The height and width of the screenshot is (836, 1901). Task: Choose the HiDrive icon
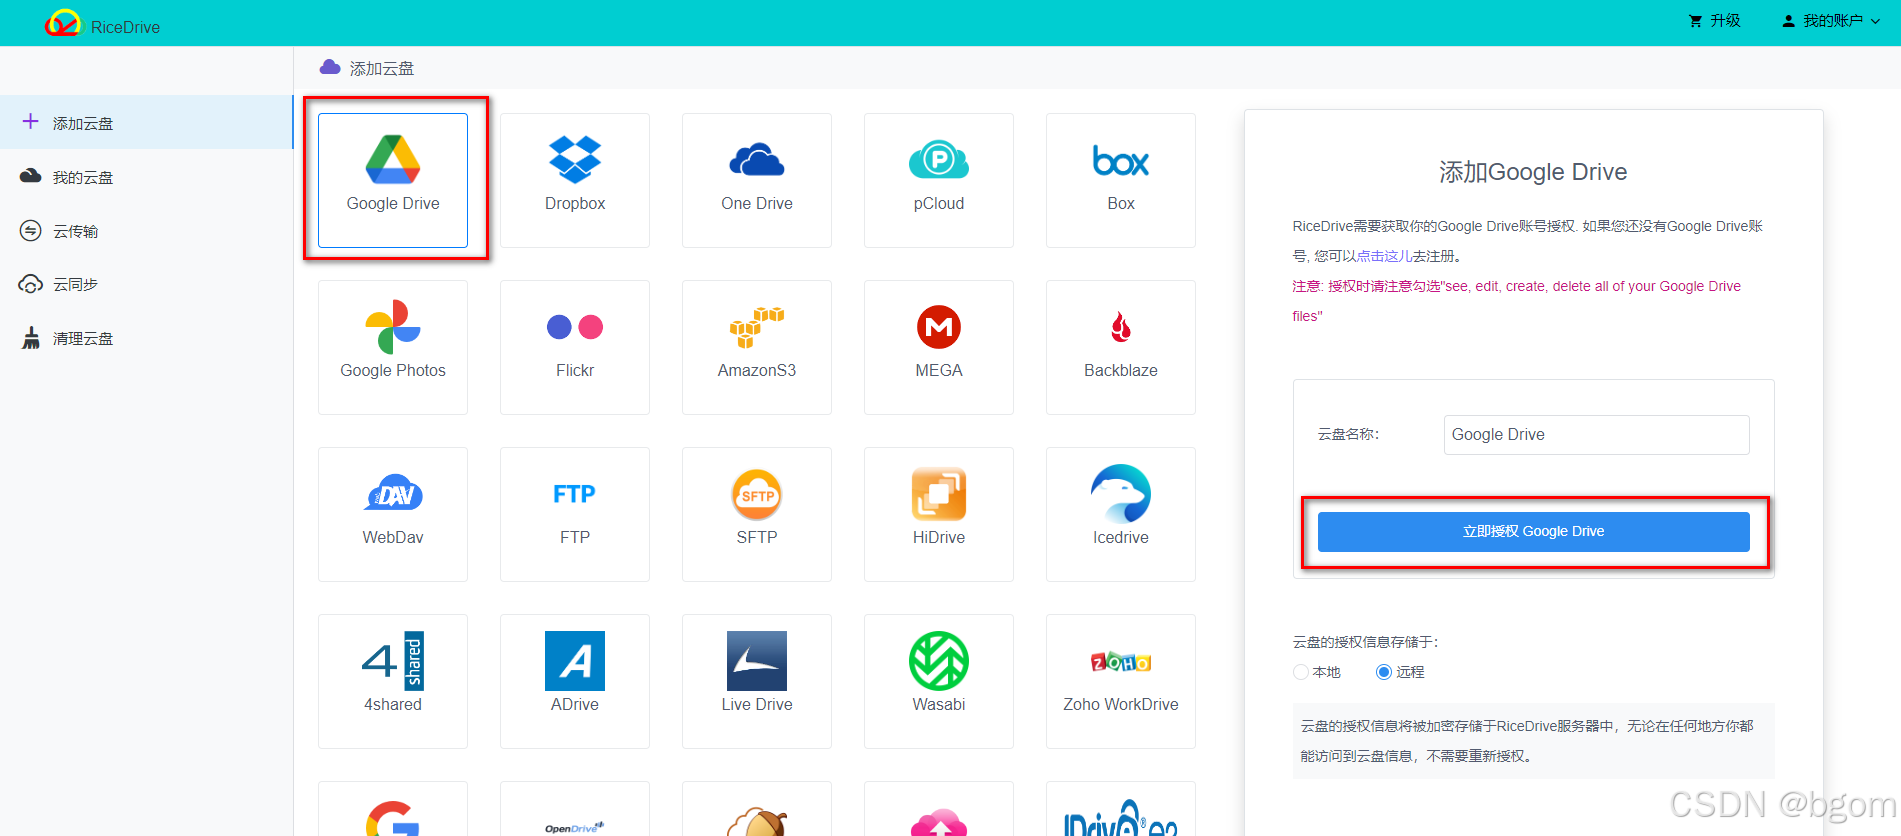tap(939, 494)
